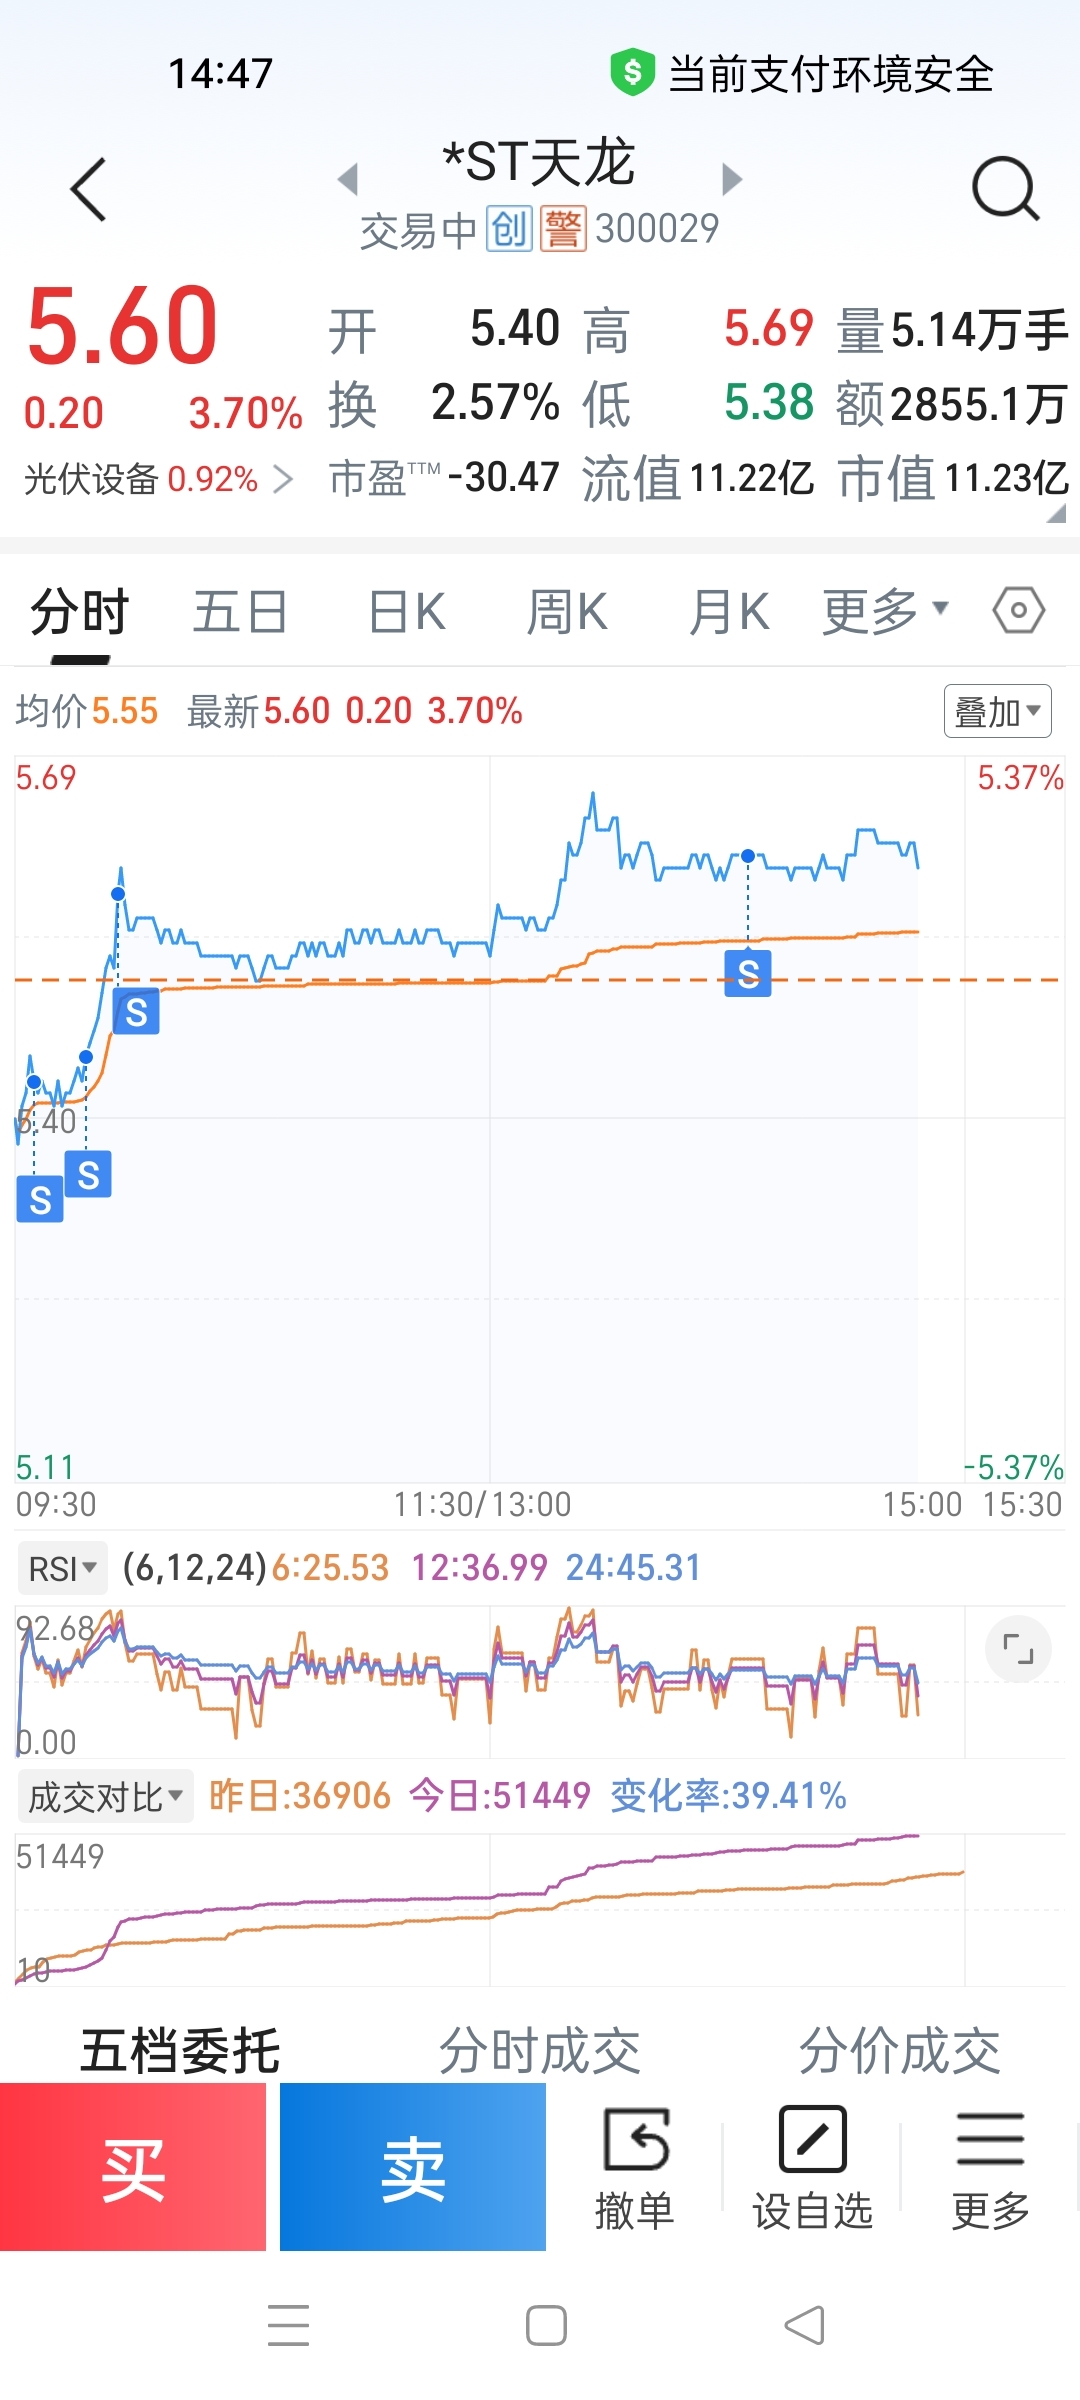The width and height of the screenshot is (1080, 2400).
Task: Go to previous stock with left triangle
Action: click(x=348, y=180)
